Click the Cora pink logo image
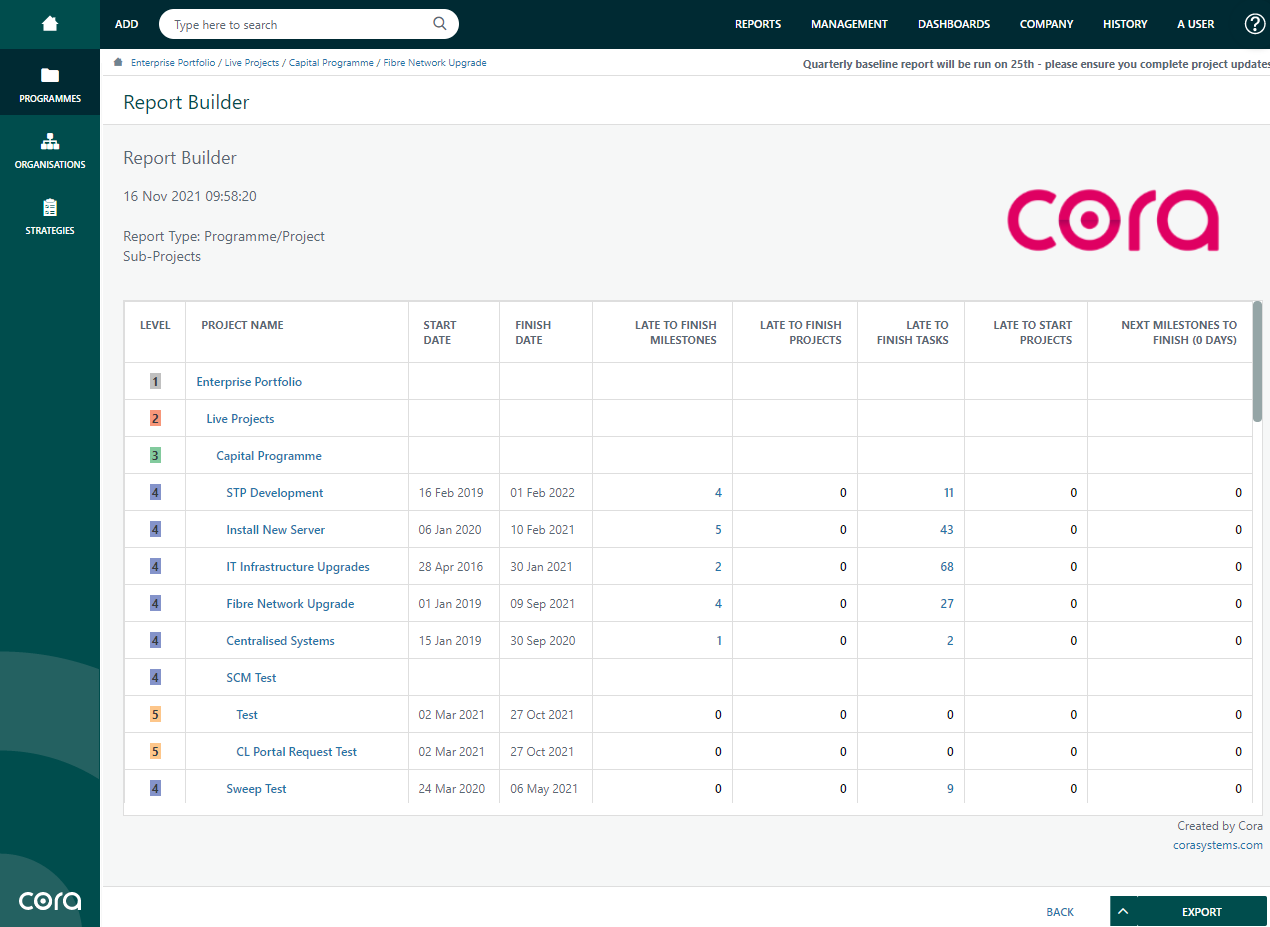 1112,219
